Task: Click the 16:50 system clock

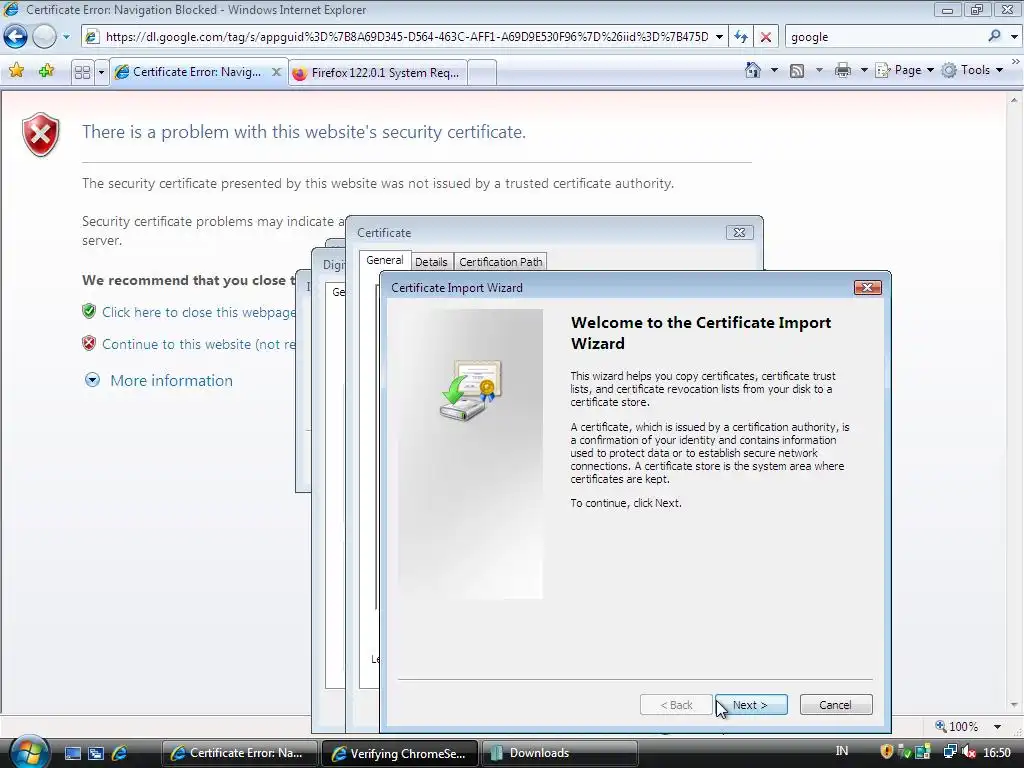Action: coord(997,753)
